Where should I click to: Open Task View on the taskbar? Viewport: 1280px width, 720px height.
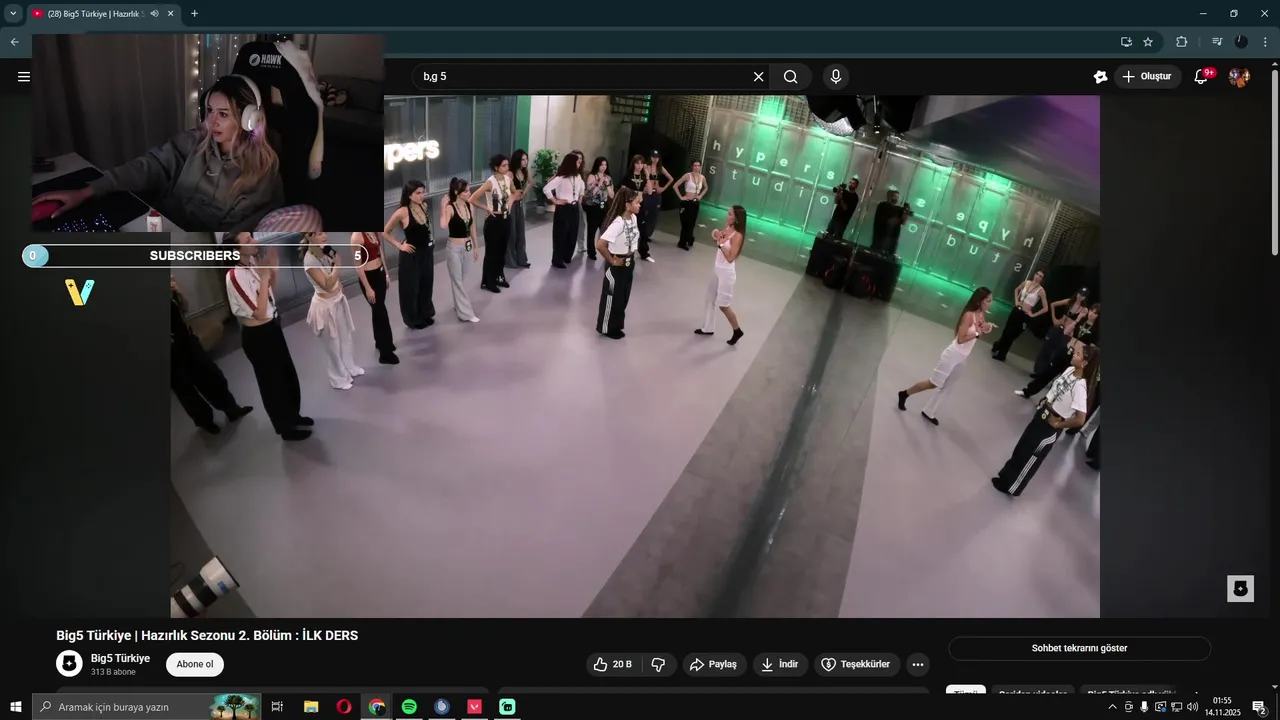click(277, 707)
